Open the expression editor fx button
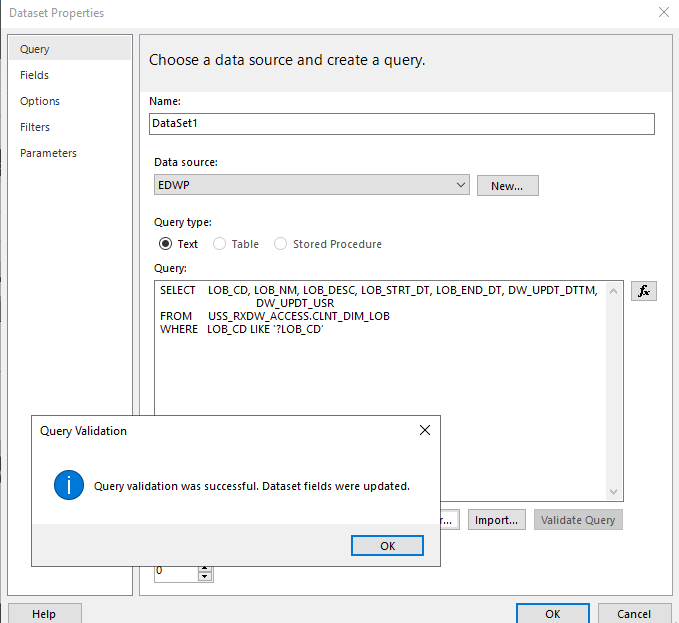This screenshot has width=679, height=623. click(643, 291)
